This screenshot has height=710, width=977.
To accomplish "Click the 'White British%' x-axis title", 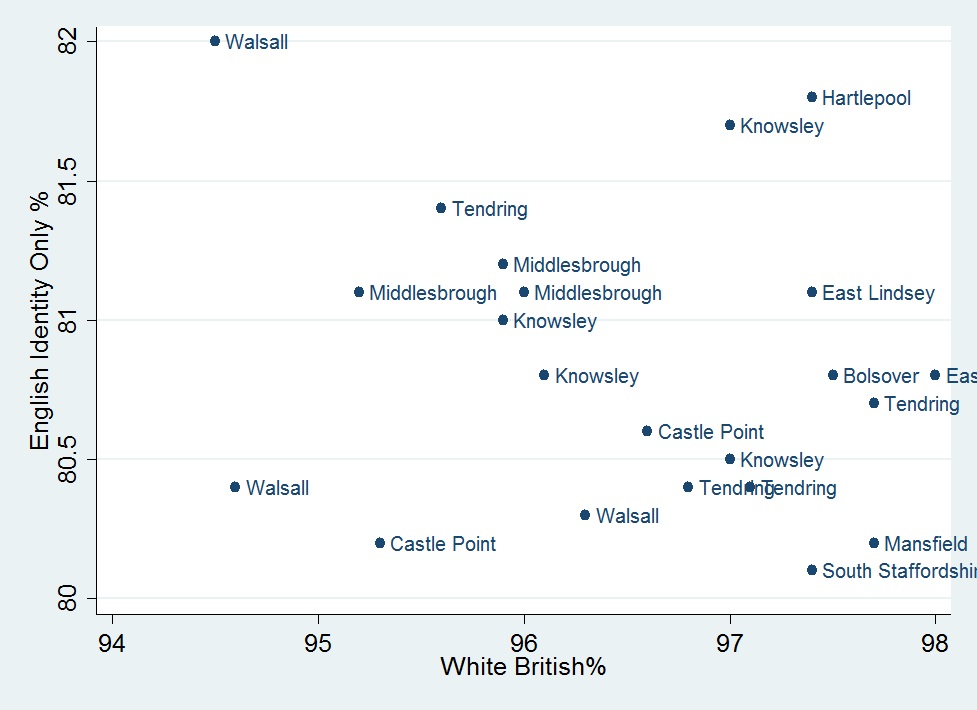I will click(523, 666).
